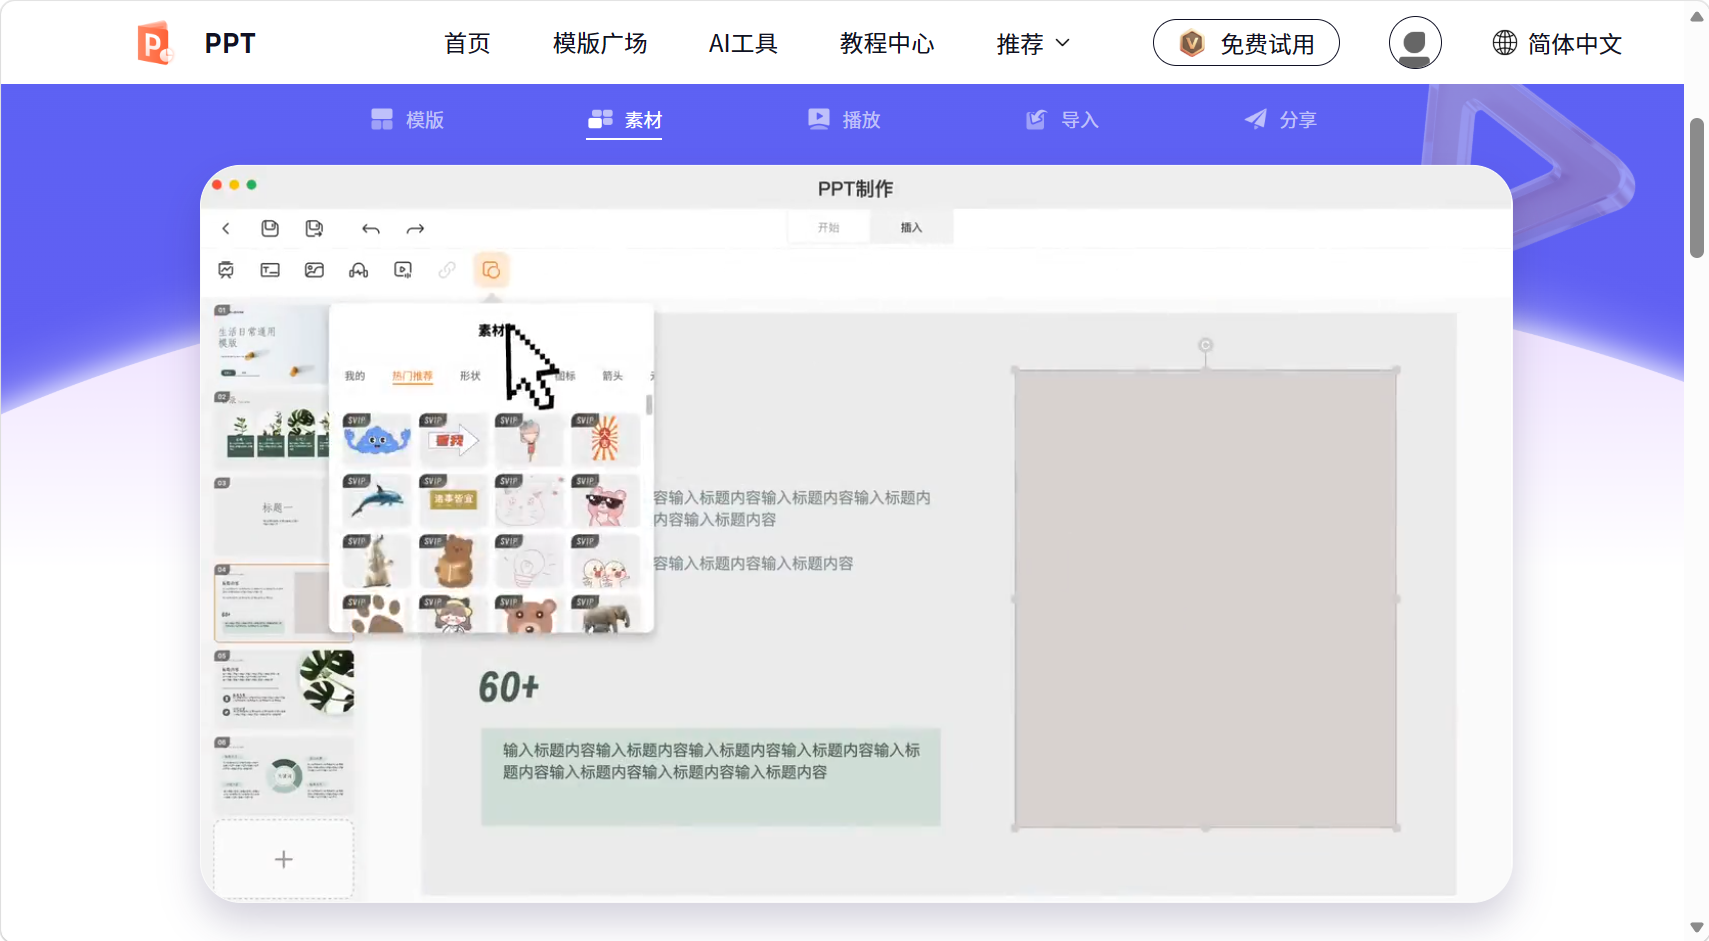This screenshot has height=941, width=1709.
Task: Click the redo arrow icon
Action: pyautogui.click(x=415, y=229)
